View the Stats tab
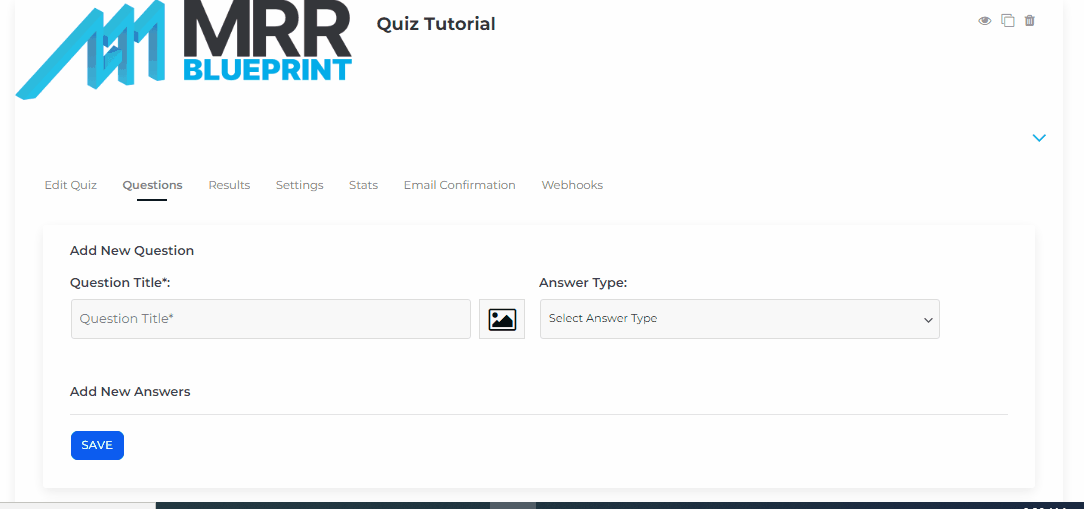The image size is (1084, 509). pos(364,185)
